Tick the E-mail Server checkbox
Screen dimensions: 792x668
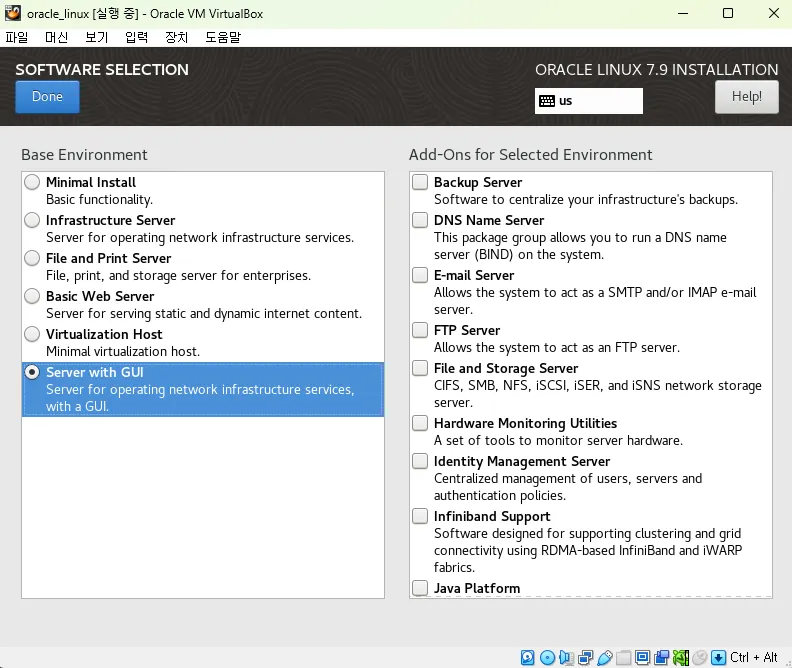(420, 275)
